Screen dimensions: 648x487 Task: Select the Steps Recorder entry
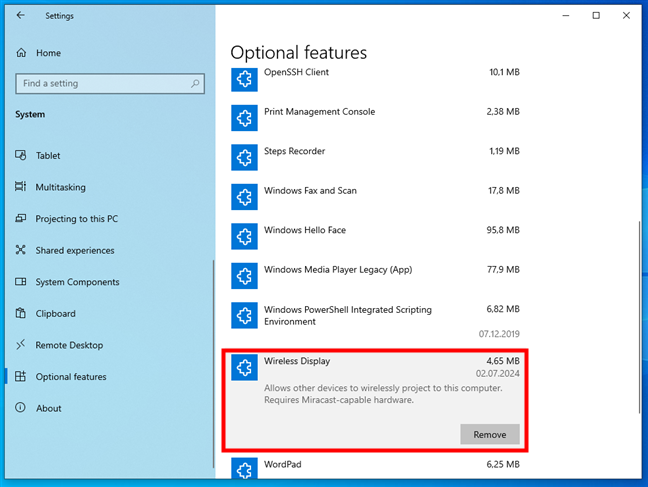click(375, 157)
